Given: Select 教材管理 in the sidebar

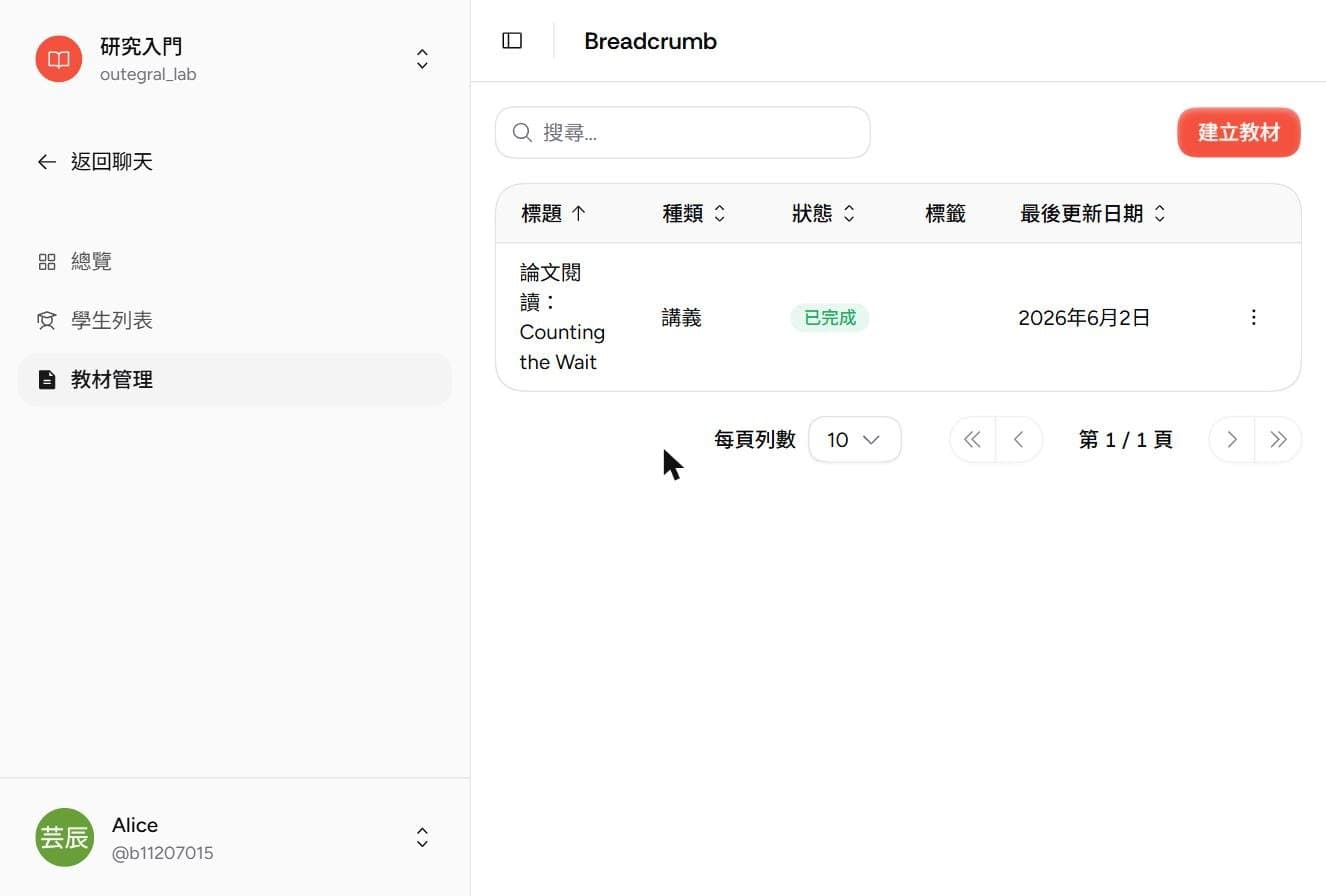Looking at the screenshot, I should pyautogui.click(x=235, y=380).
